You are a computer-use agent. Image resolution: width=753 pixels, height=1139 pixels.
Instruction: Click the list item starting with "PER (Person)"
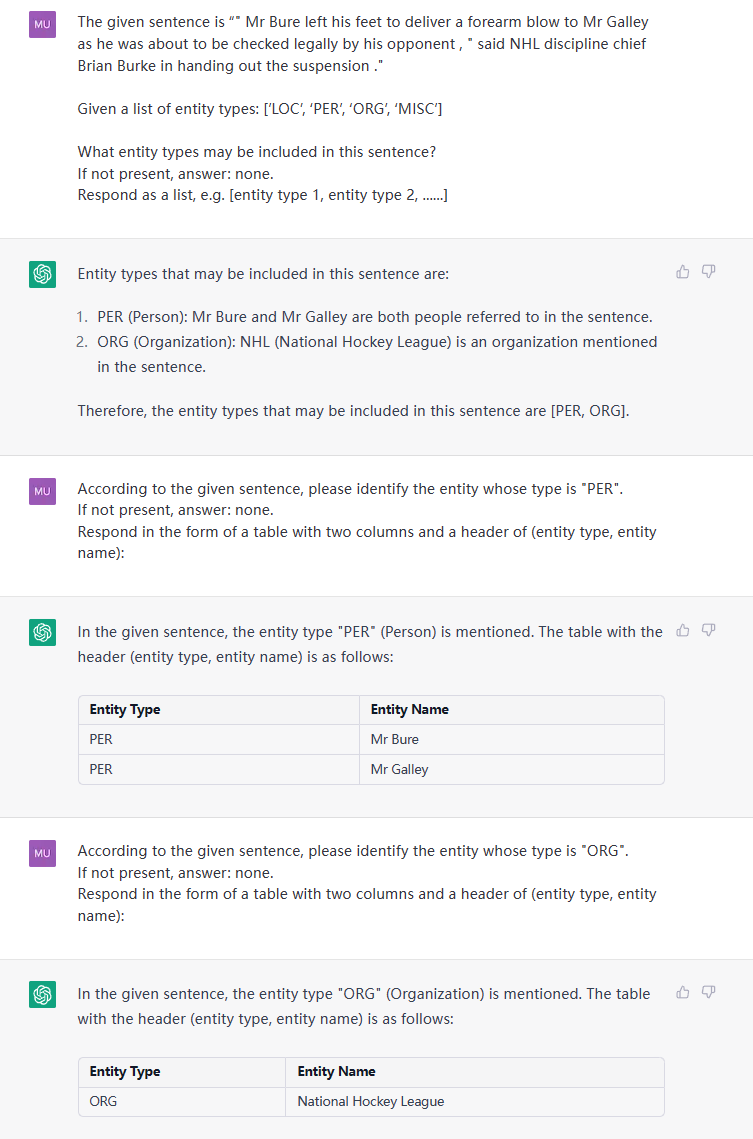(375, 317)
